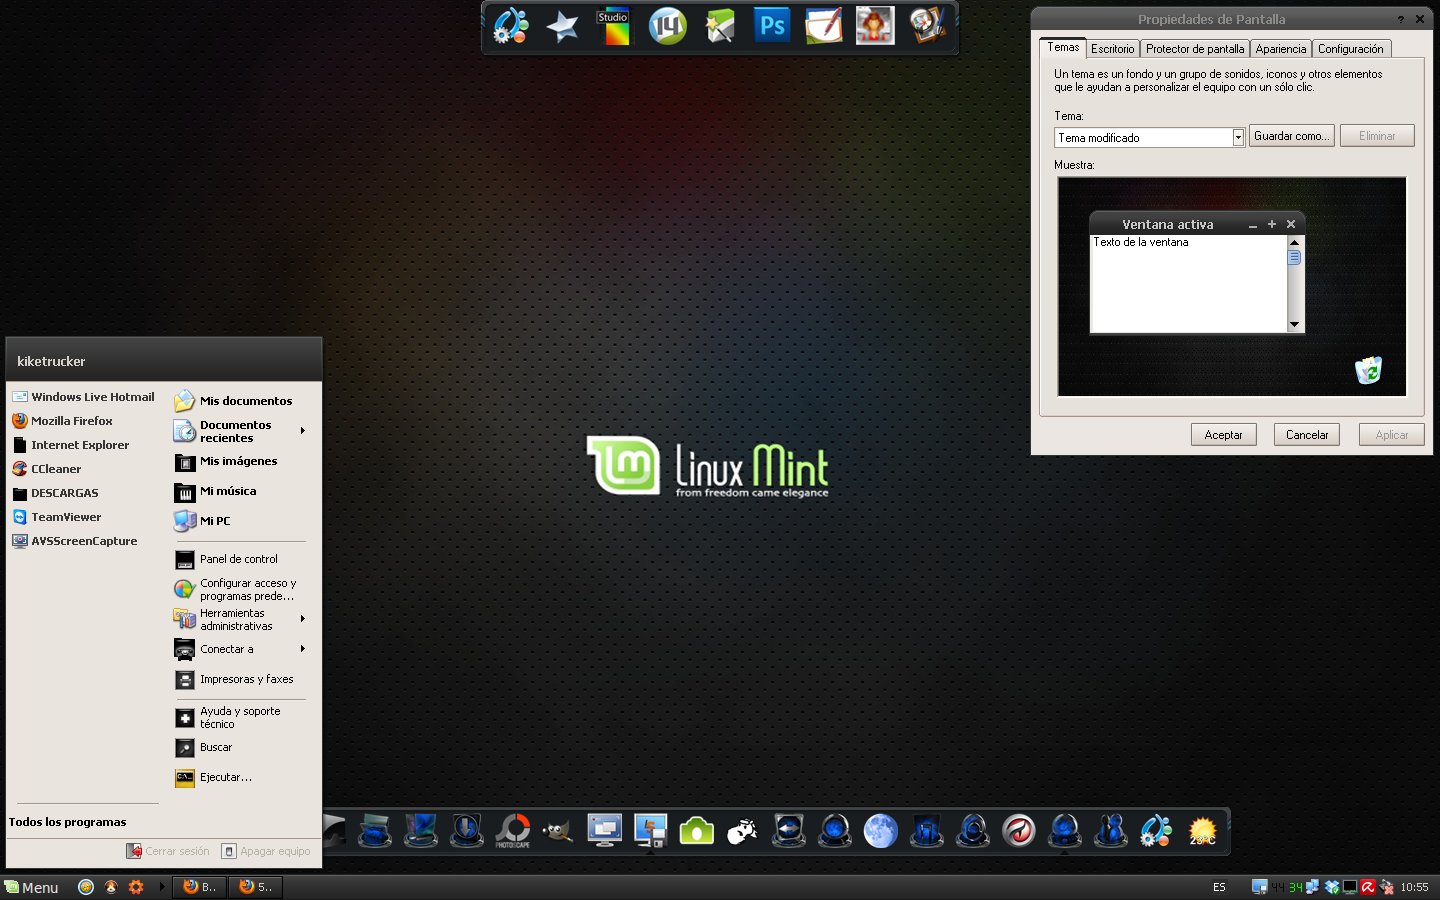1440x900 pixels.
Task: Open Avira antivirus from the system tray
Action: tap(1367, 888)
